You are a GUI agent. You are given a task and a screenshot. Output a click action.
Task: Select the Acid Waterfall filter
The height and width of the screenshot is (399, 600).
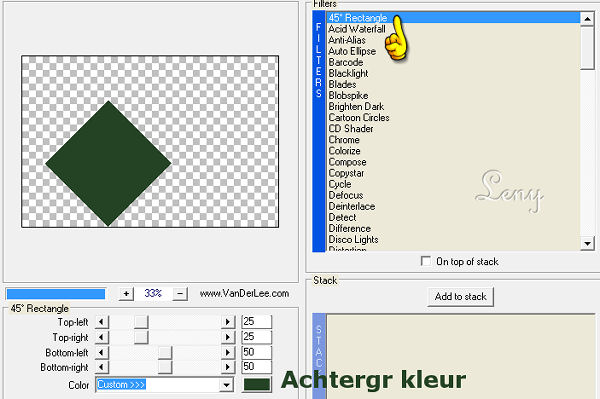pyautogui.click(x=357, y=29)
